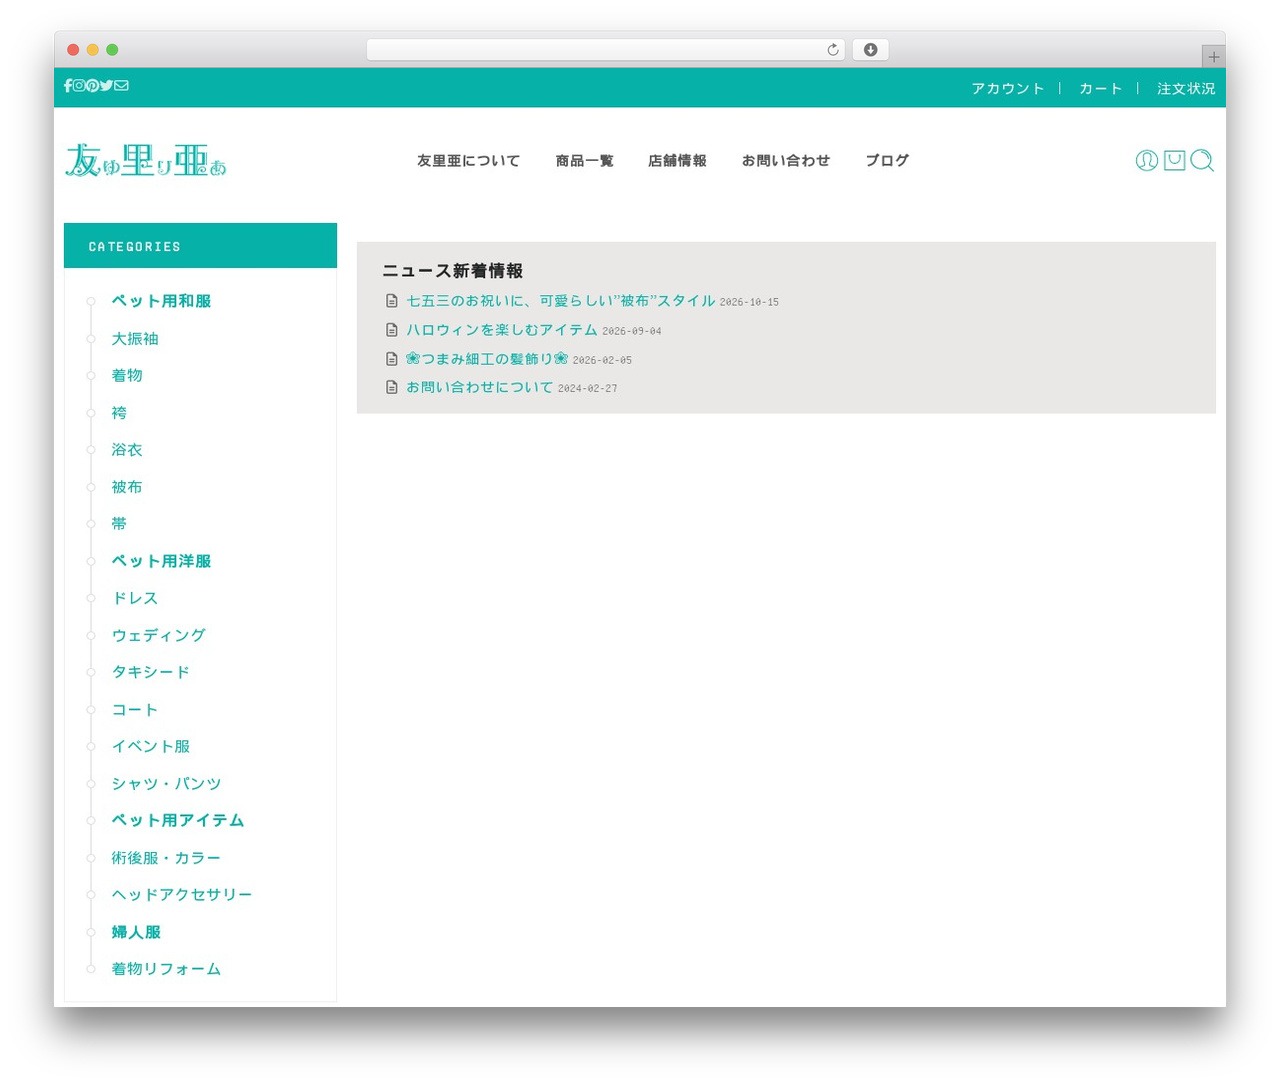
Task: Select 浴衣 category
Action: coord(127,450)
